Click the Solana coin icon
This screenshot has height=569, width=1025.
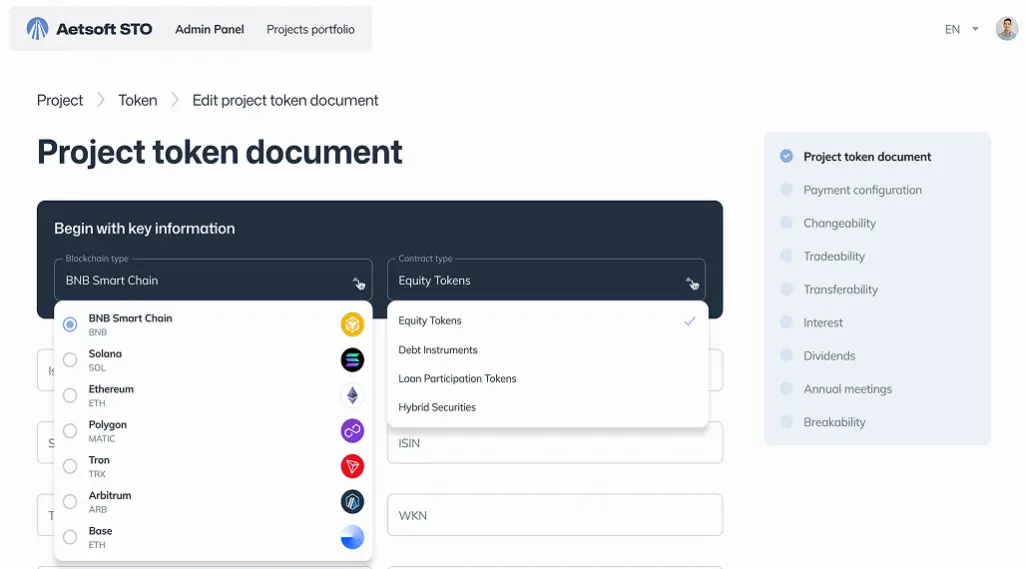[352, 360]
